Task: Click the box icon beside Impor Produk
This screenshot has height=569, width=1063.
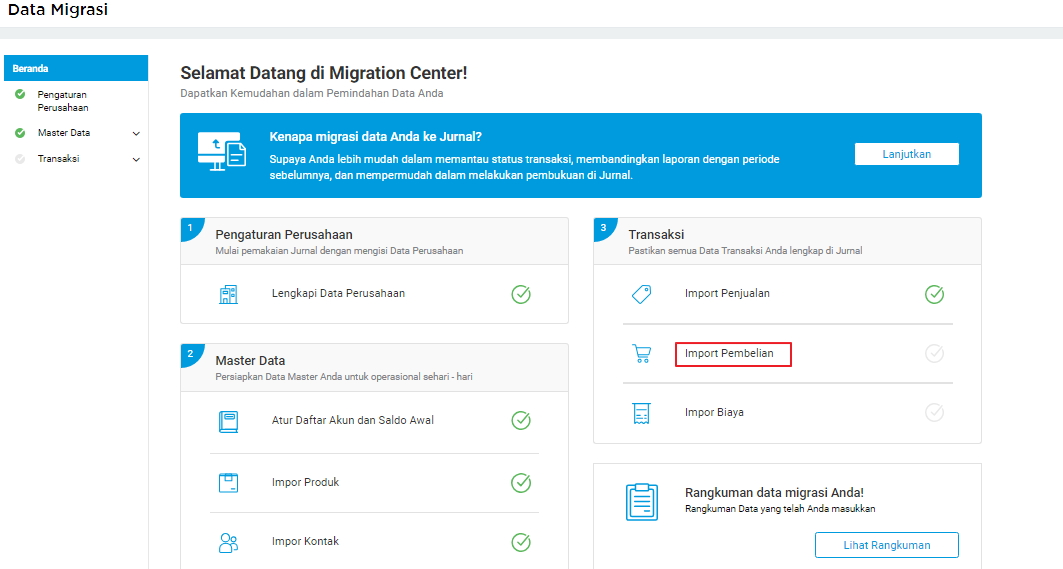Action: click(x=228, y=483)
